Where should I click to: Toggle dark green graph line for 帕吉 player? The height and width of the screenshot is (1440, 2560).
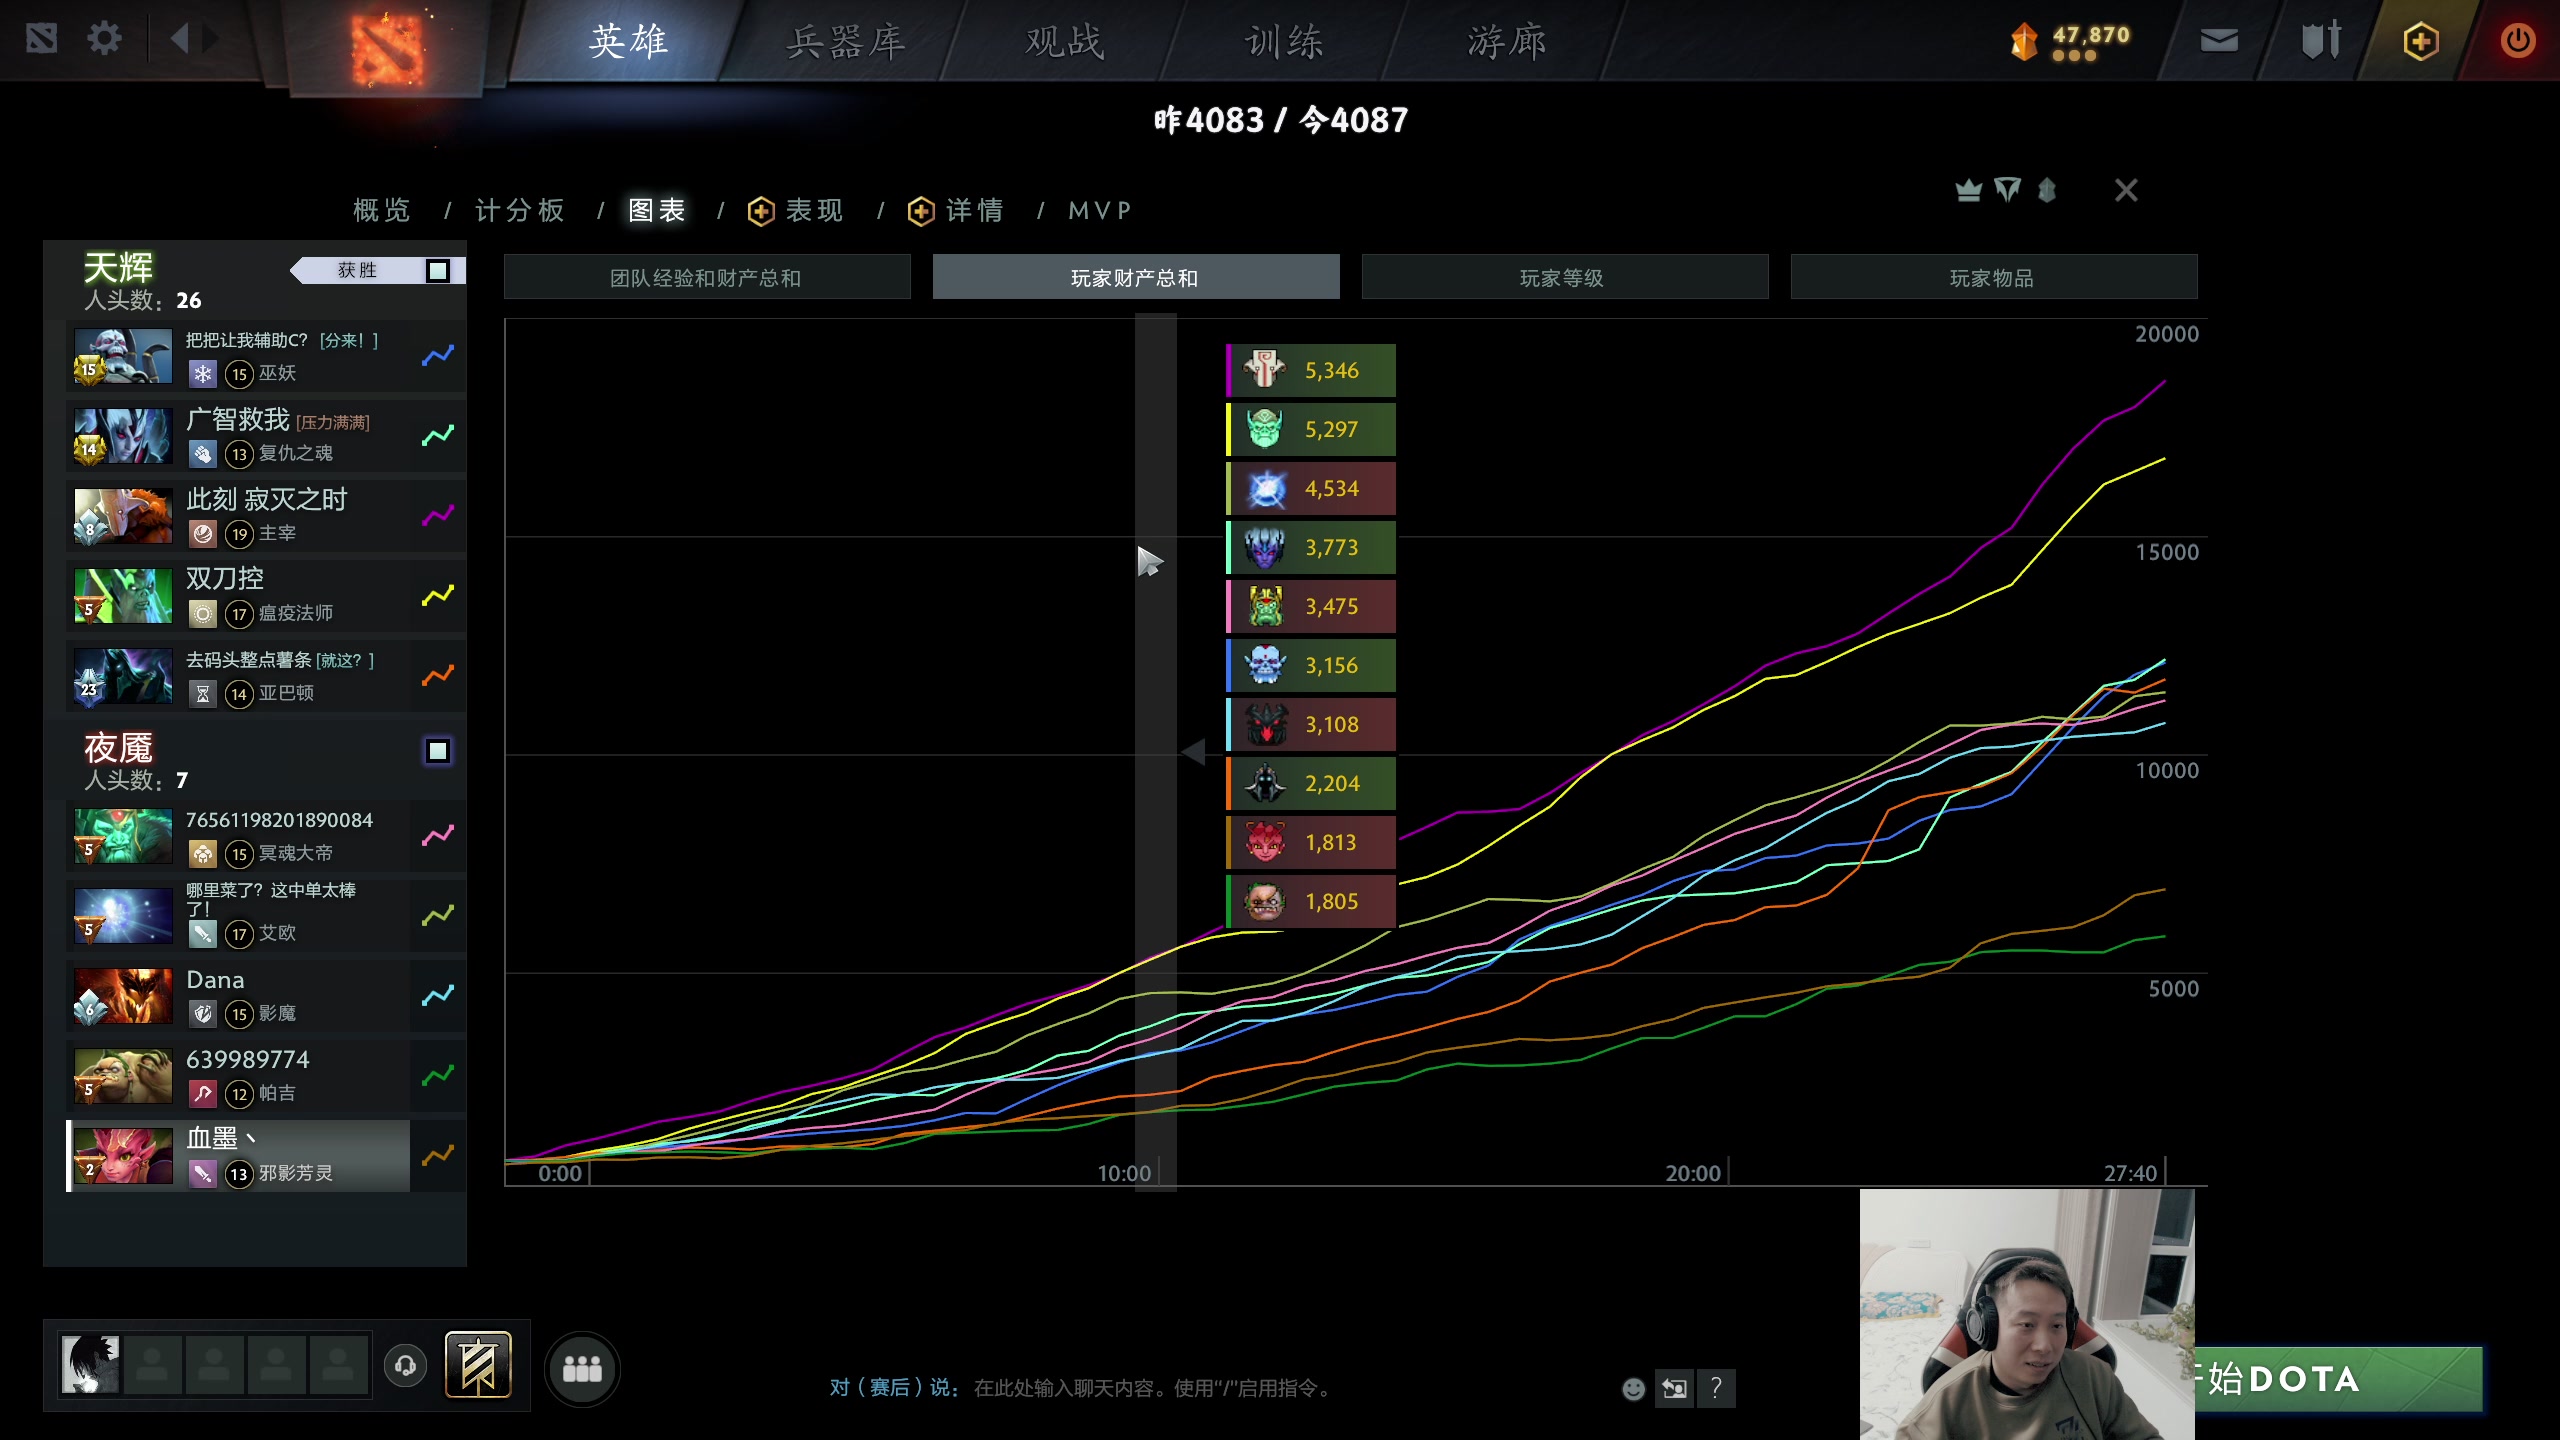pos(438,1075)
